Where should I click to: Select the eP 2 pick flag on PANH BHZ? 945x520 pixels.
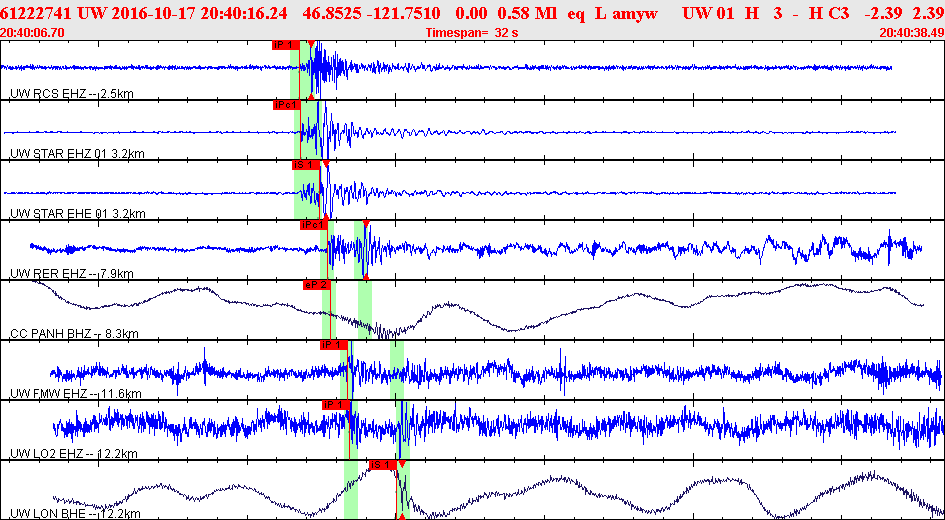tap(317, 285)
